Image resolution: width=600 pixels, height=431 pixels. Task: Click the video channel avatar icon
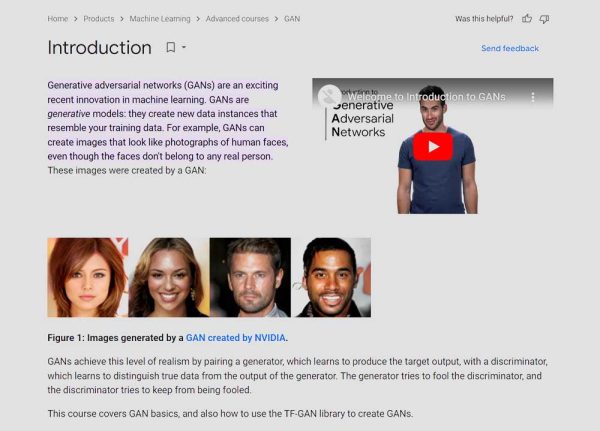tap(329, 96)
